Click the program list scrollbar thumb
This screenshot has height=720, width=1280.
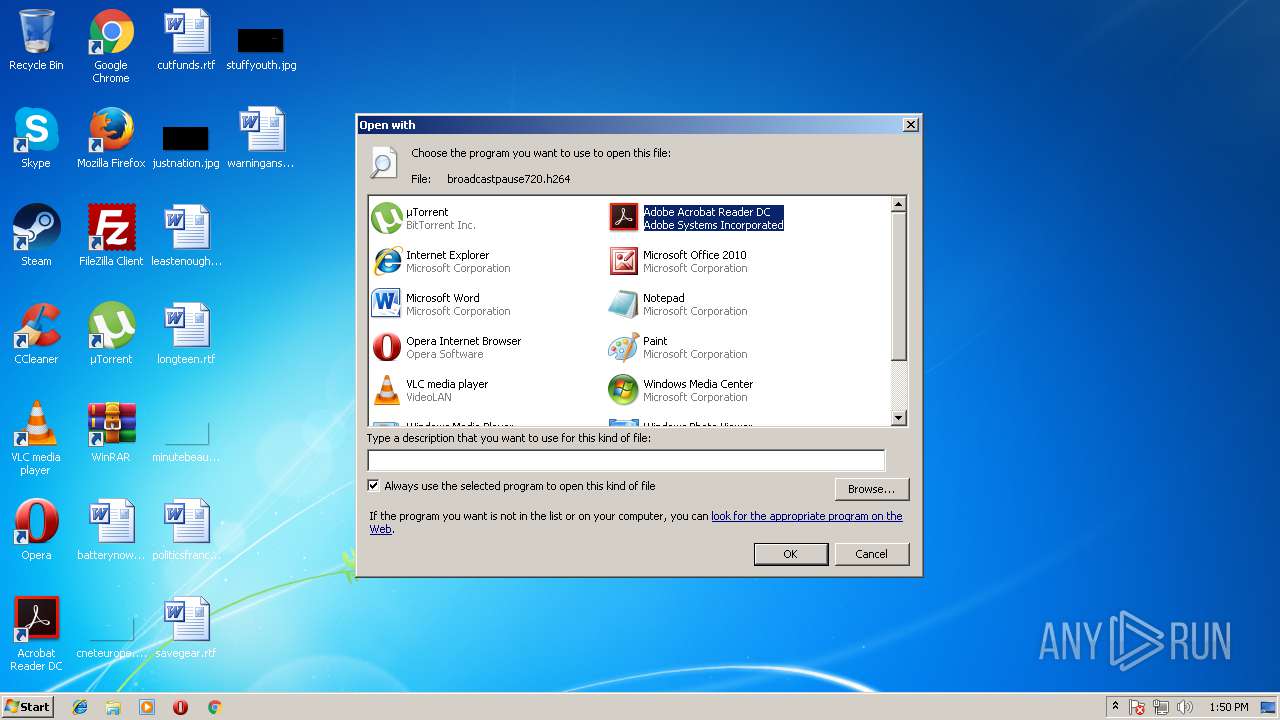pos(898,286)
